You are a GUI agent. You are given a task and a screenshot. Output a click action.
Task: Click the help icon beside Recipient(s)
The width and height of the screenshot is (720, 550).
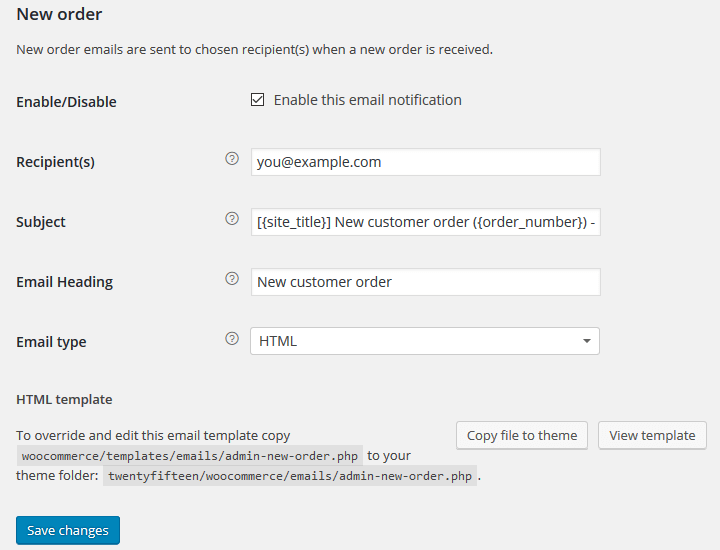pyautogui.click(x=232, y=158)
